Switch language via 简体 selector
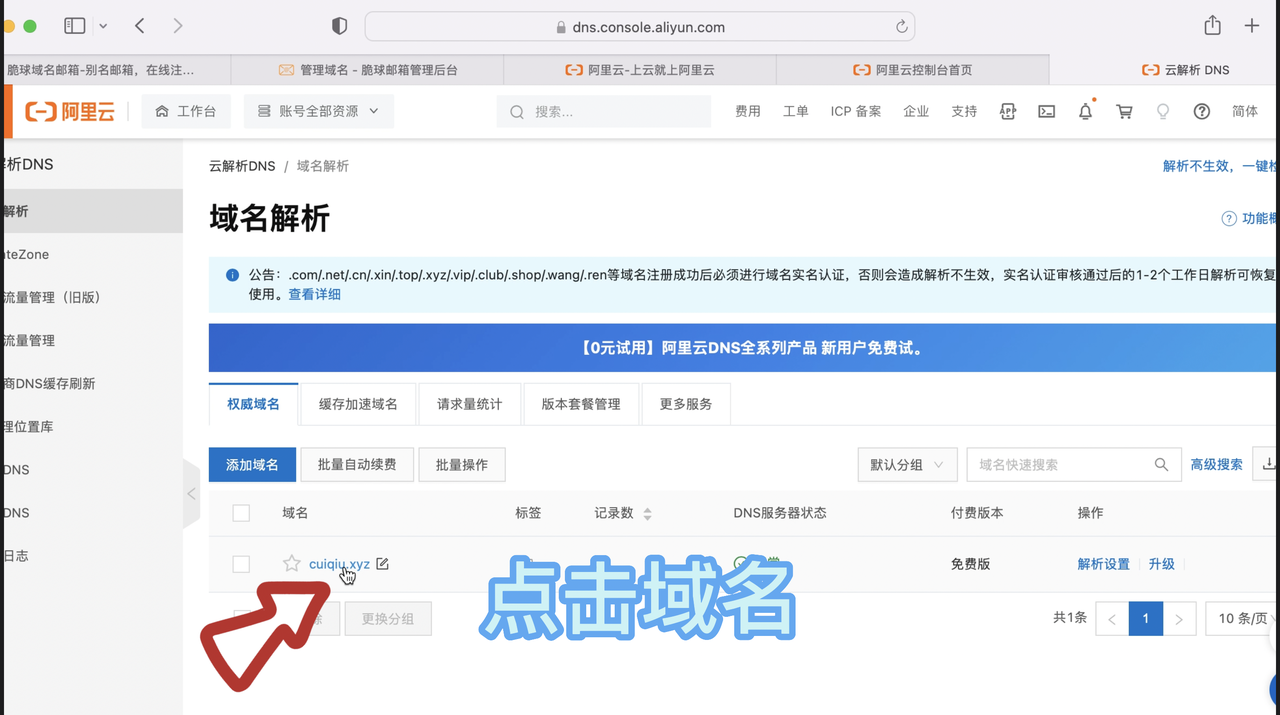This screenshot has width=1280, height=715. (1245, 111)
